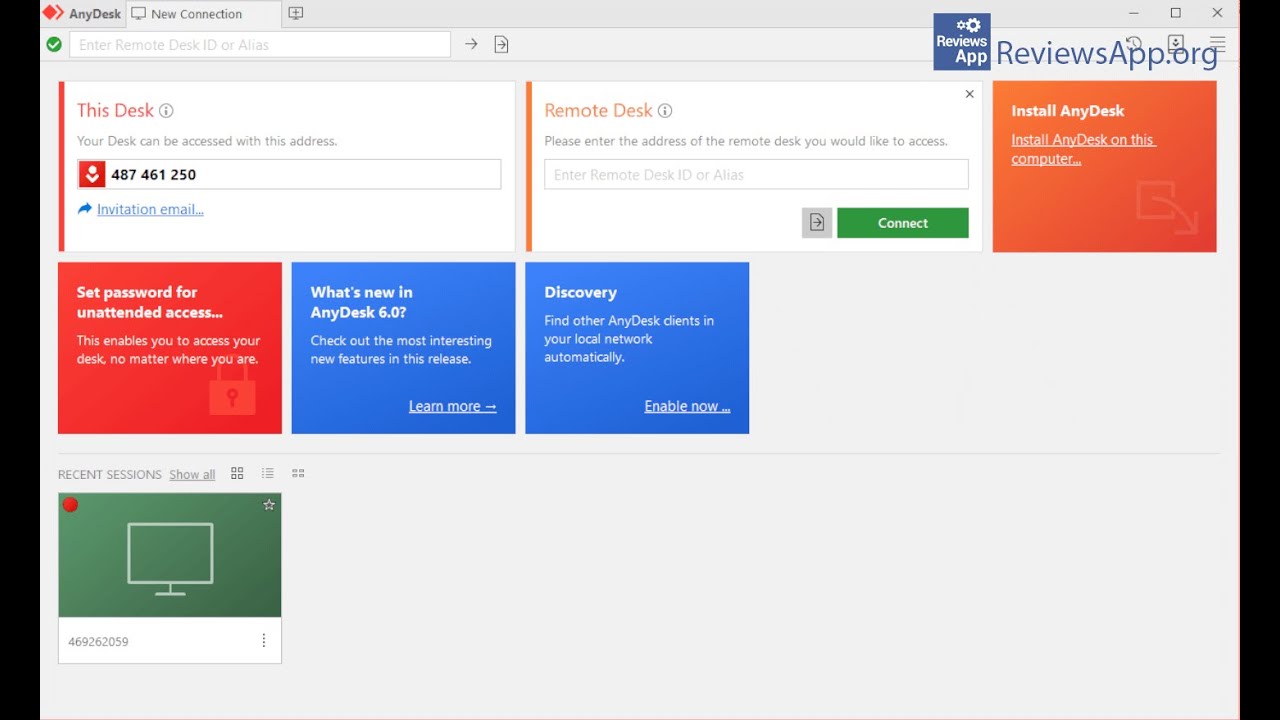Click the green connection status icon
Image resolution: width=1280 pixels, height=720 pixels.
pyautogui.click(x=54, y=44)
